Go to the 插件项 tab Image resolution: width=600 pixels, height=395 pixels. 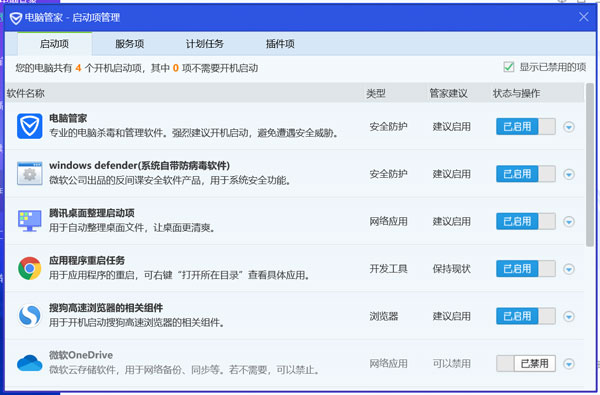[280, 44]
